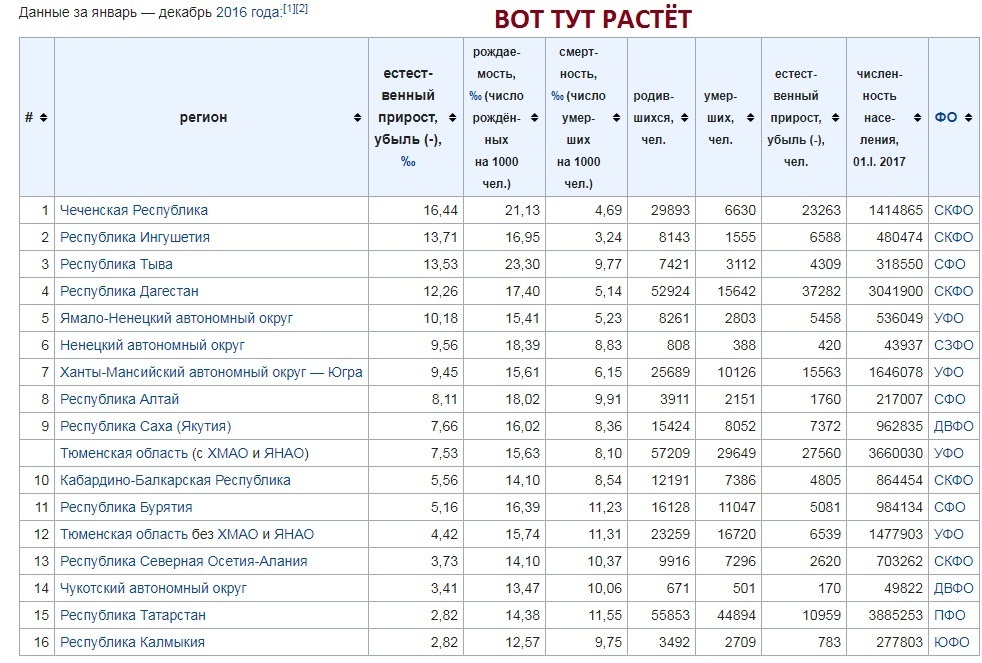
Task: Open СКФО link in Дагестан row
Action: coord(953,291)
